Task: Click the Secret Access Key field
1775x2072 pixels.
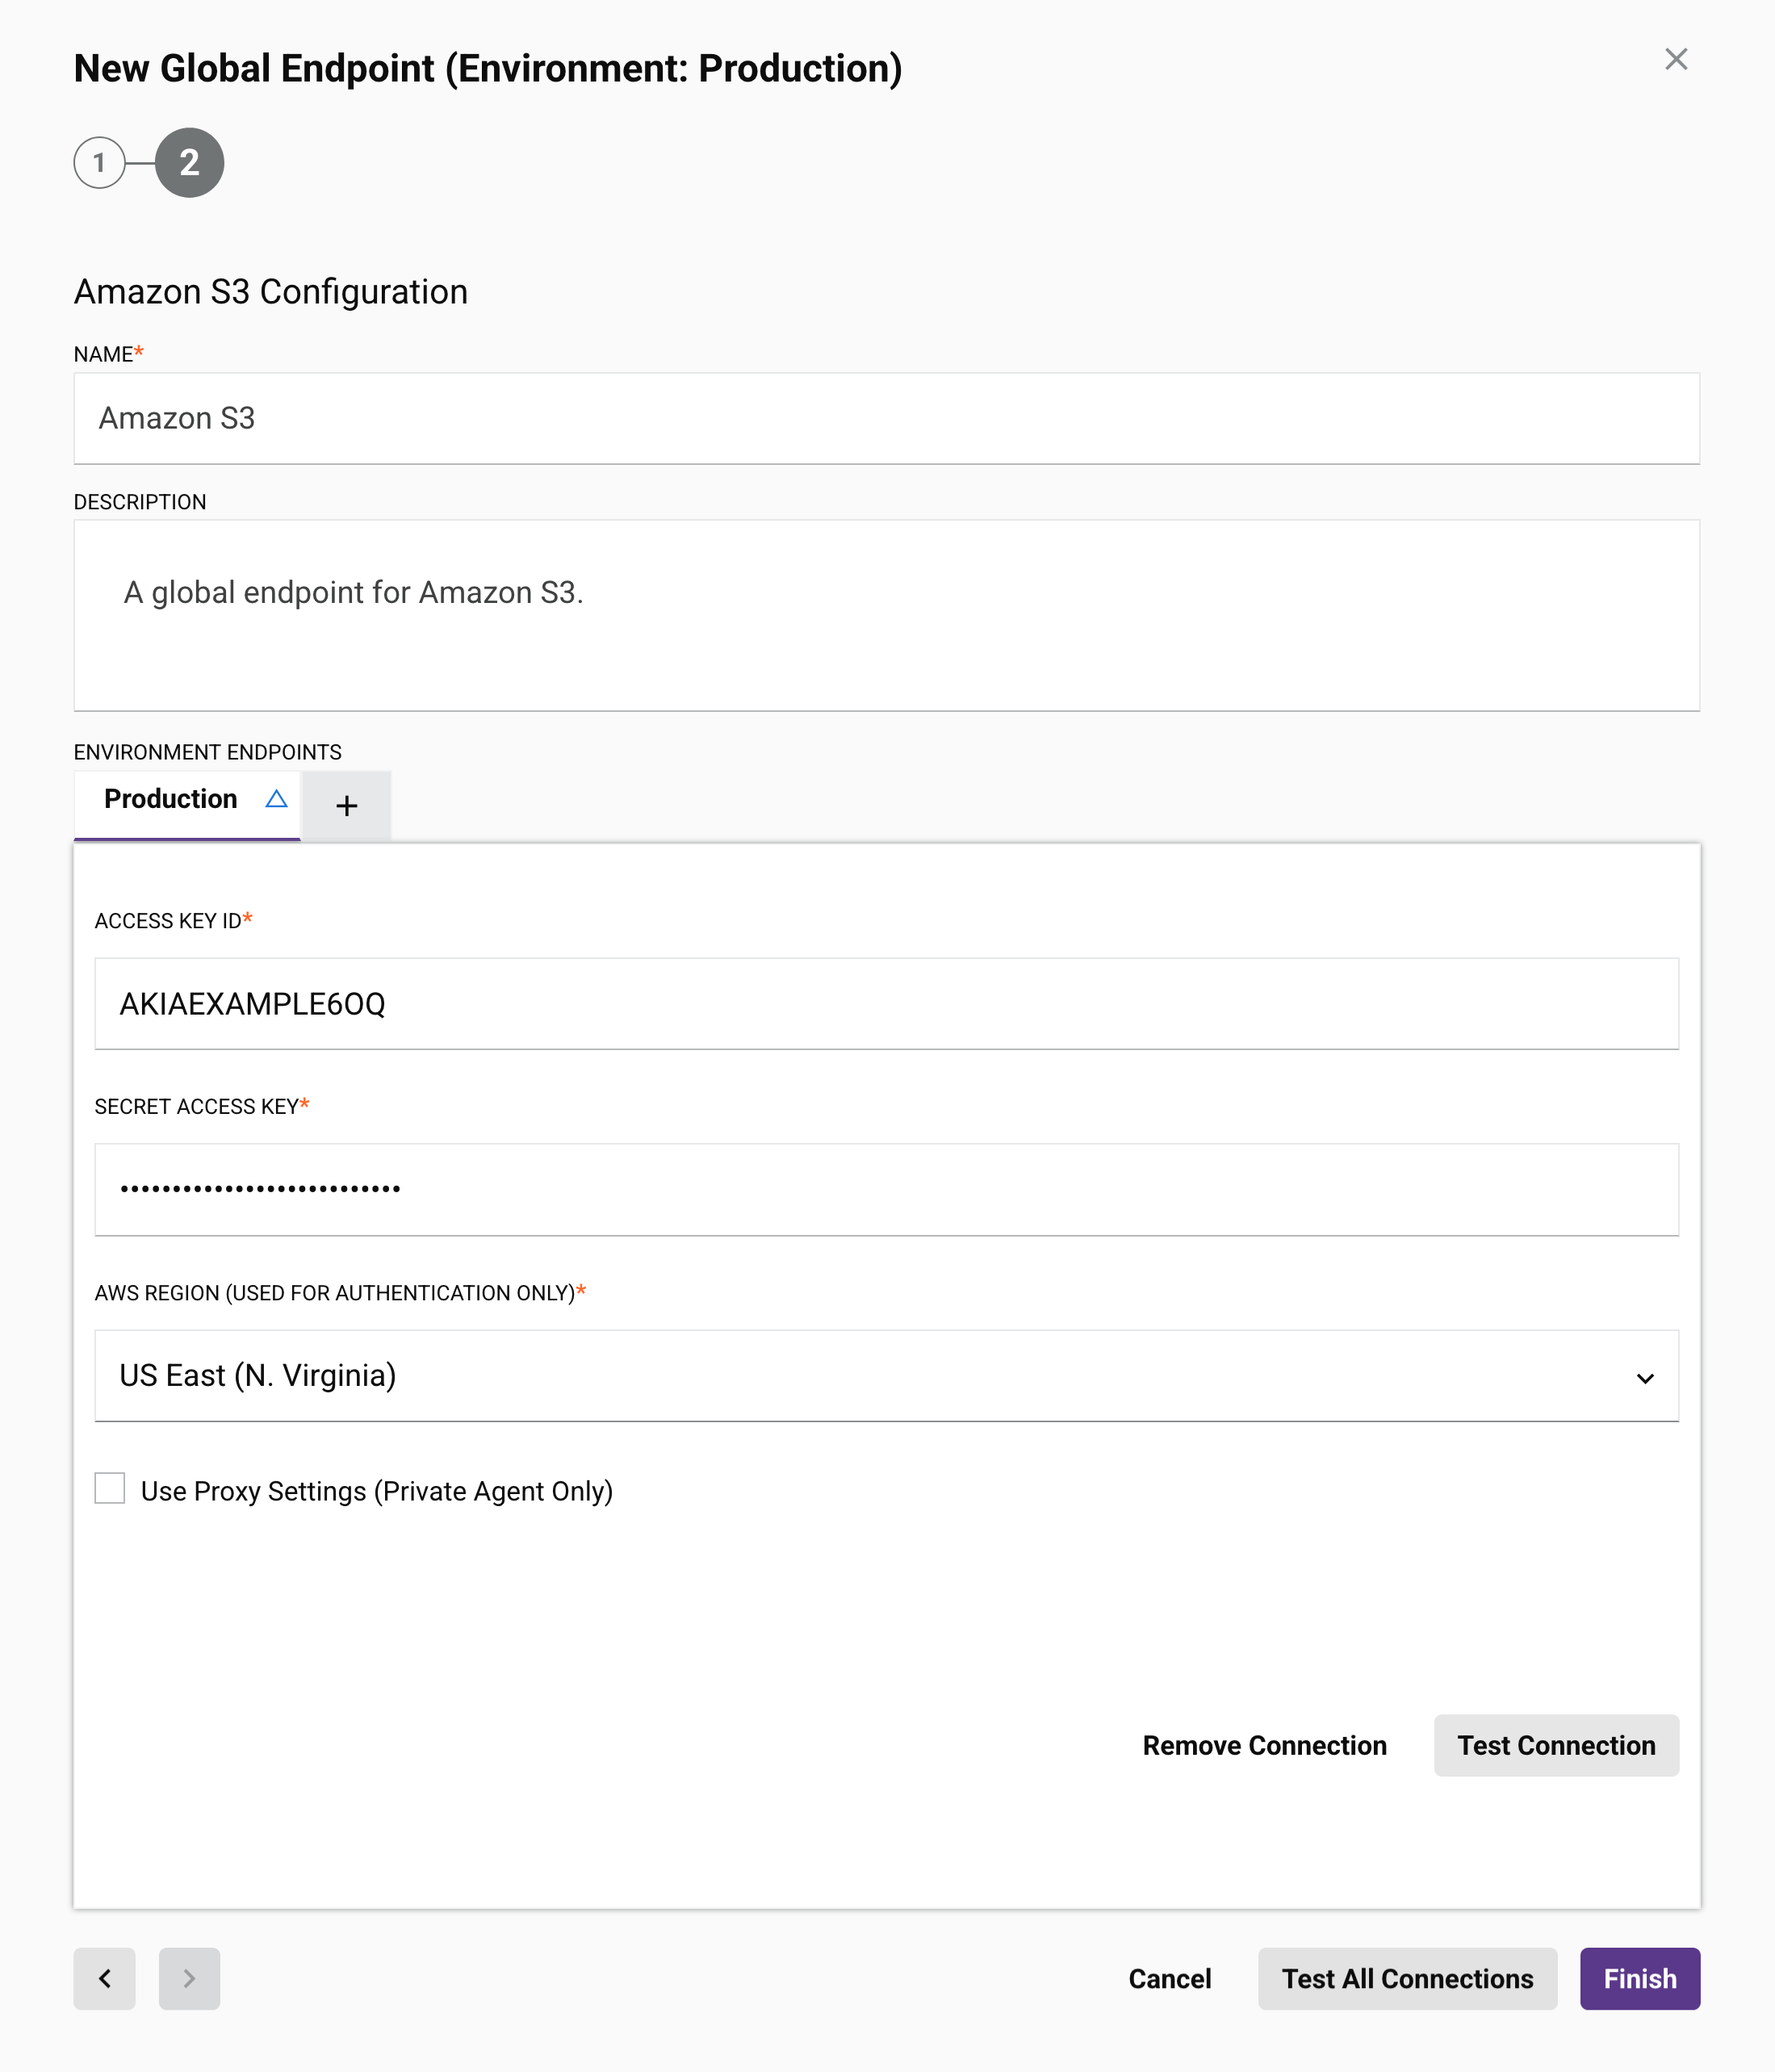Action: point(886,1189)
